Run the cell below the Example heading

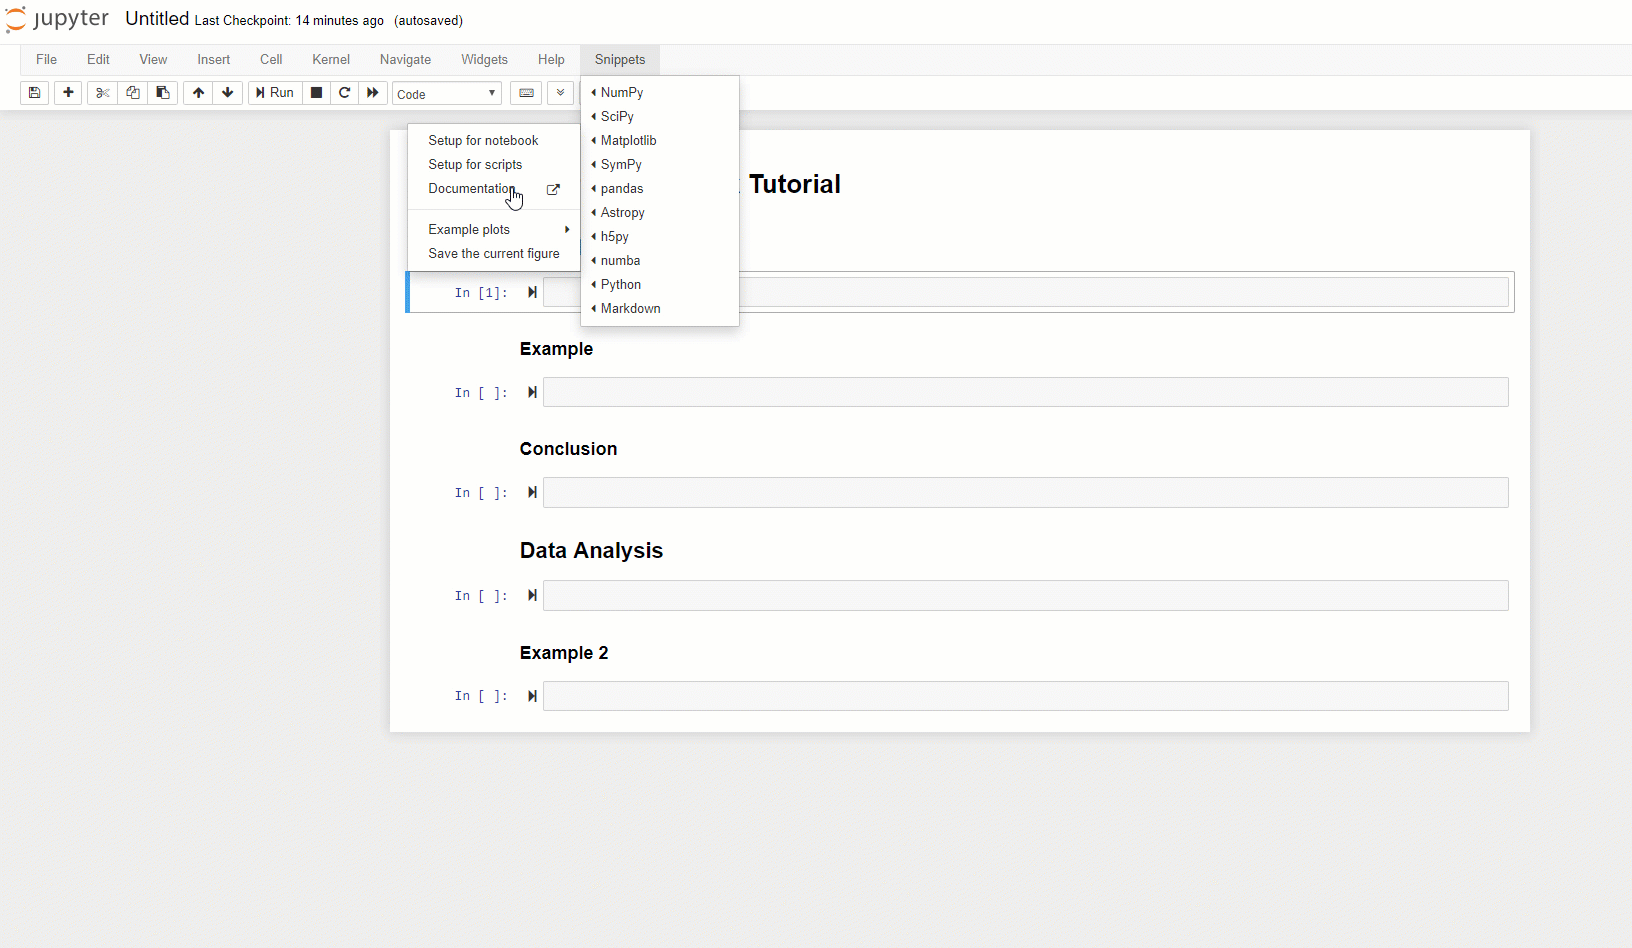pos(532,392)
